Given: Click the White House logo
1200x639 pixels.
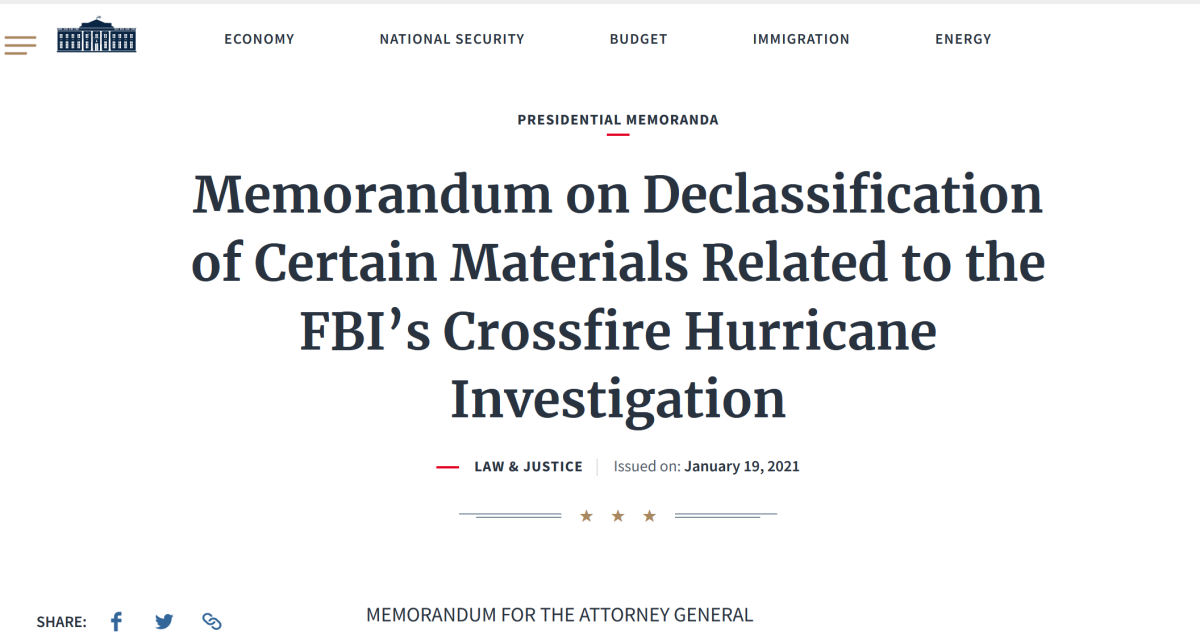Looking at the screenshot, I should [x=96, y=36].
